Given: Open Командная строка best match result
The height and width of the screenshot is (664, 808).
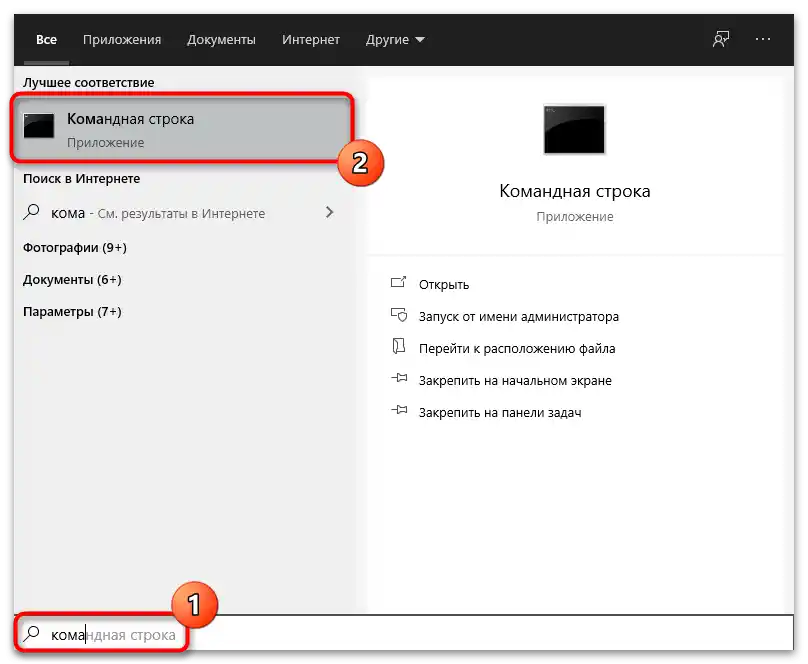Looking at the screenshot, I should click(182, 128).
